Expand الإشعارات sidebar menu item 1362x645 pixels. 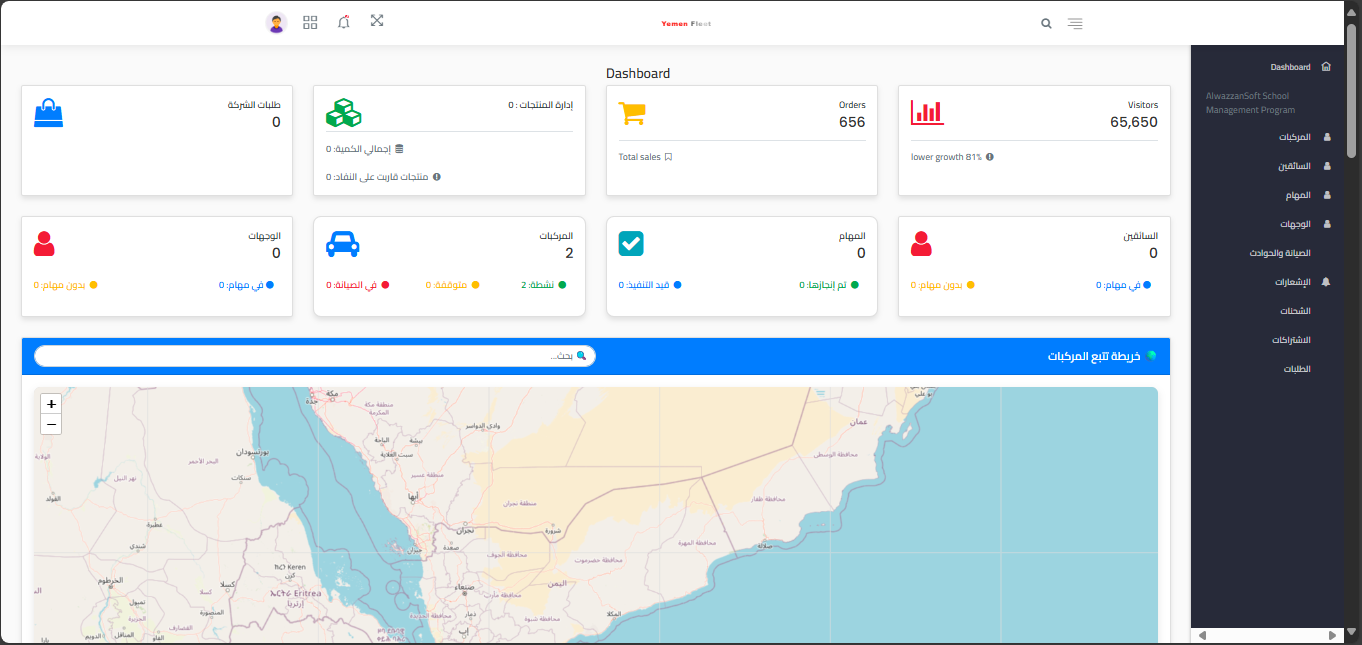(x=1292, y=282)
